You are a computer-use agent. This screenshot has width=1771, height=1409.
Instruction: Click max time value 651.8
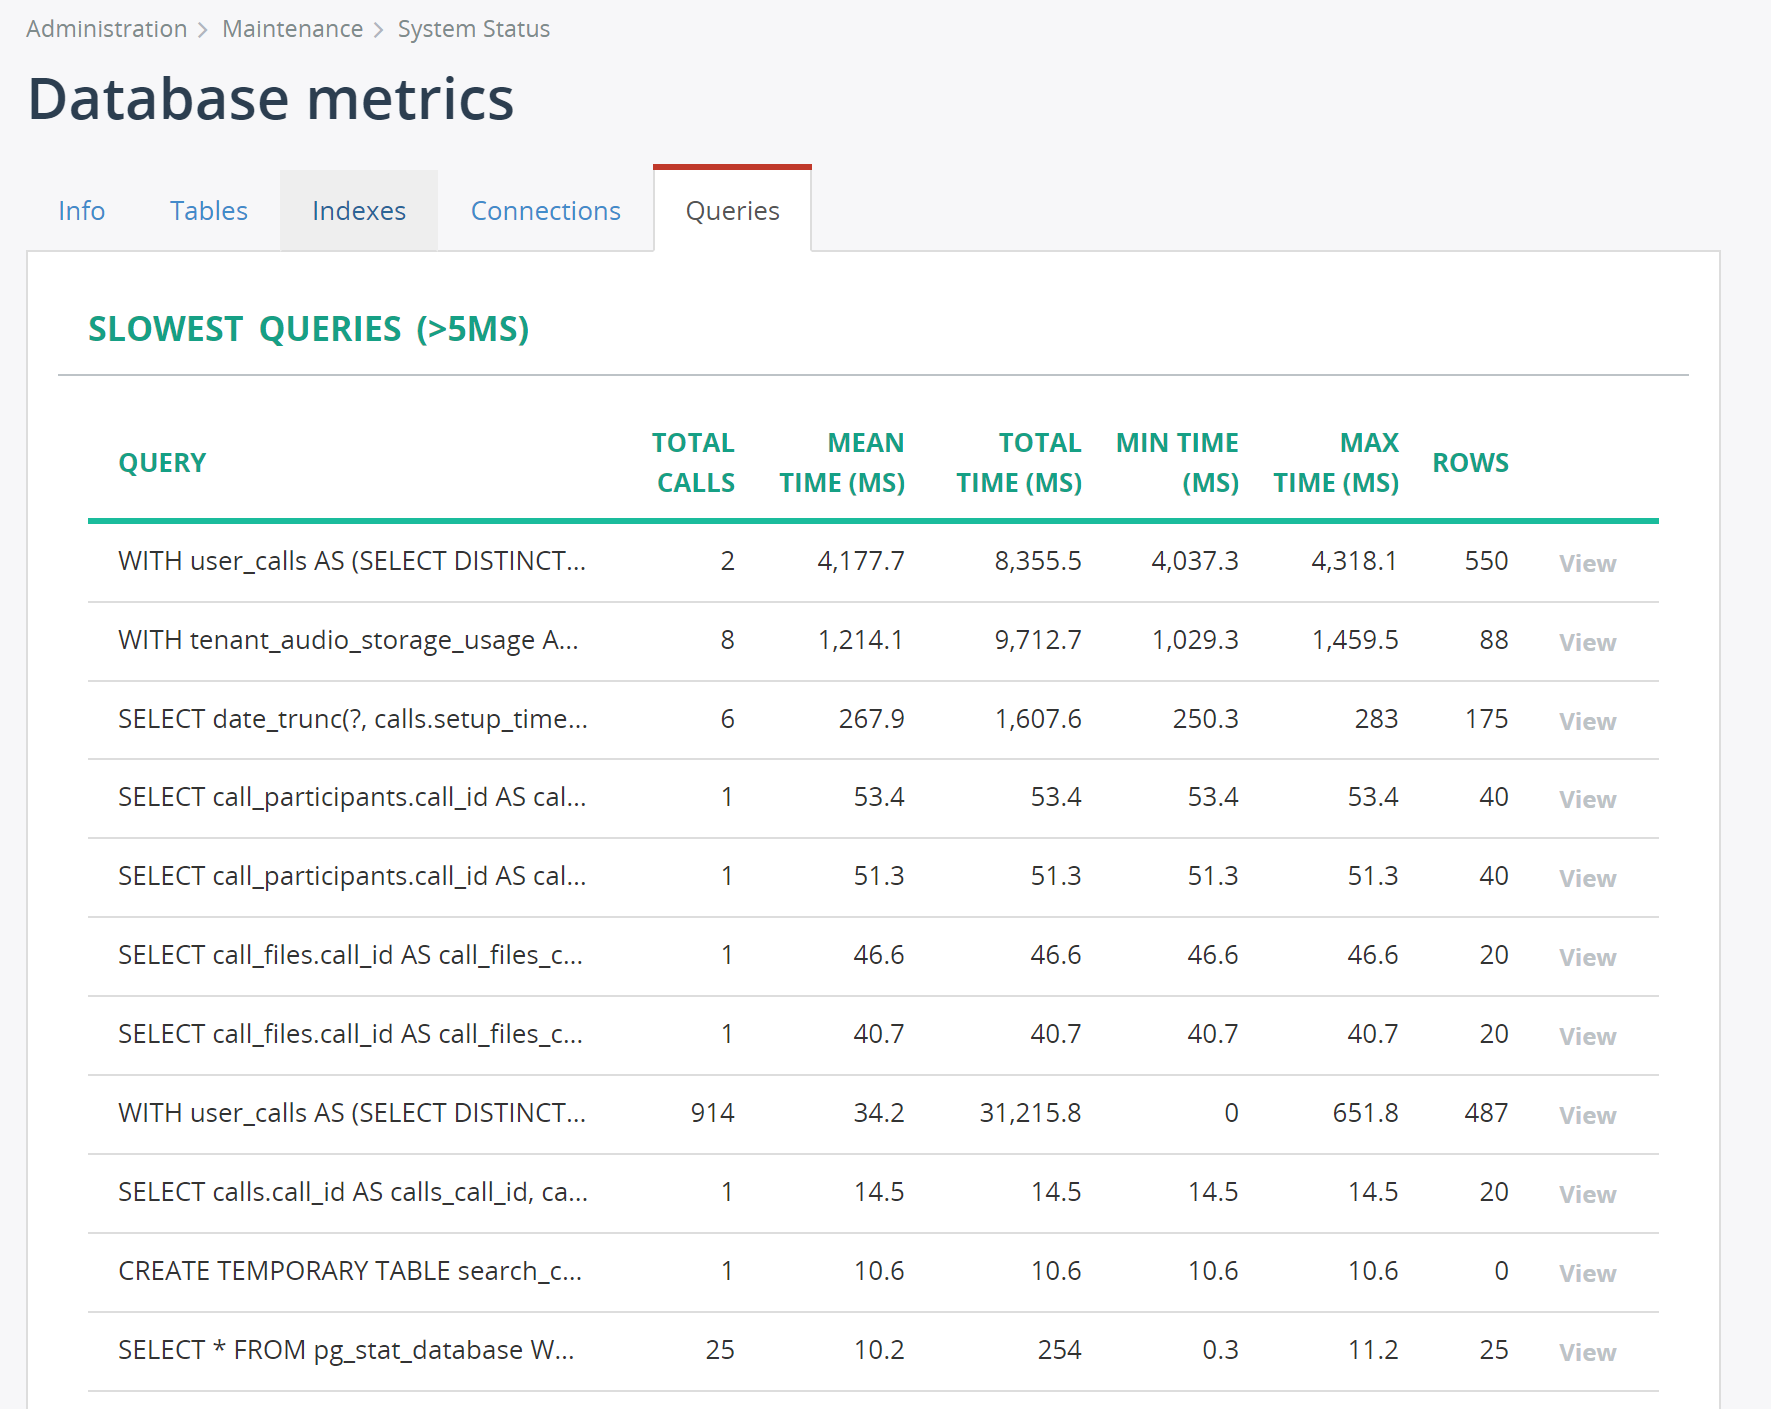[x=1365, y=1113]
